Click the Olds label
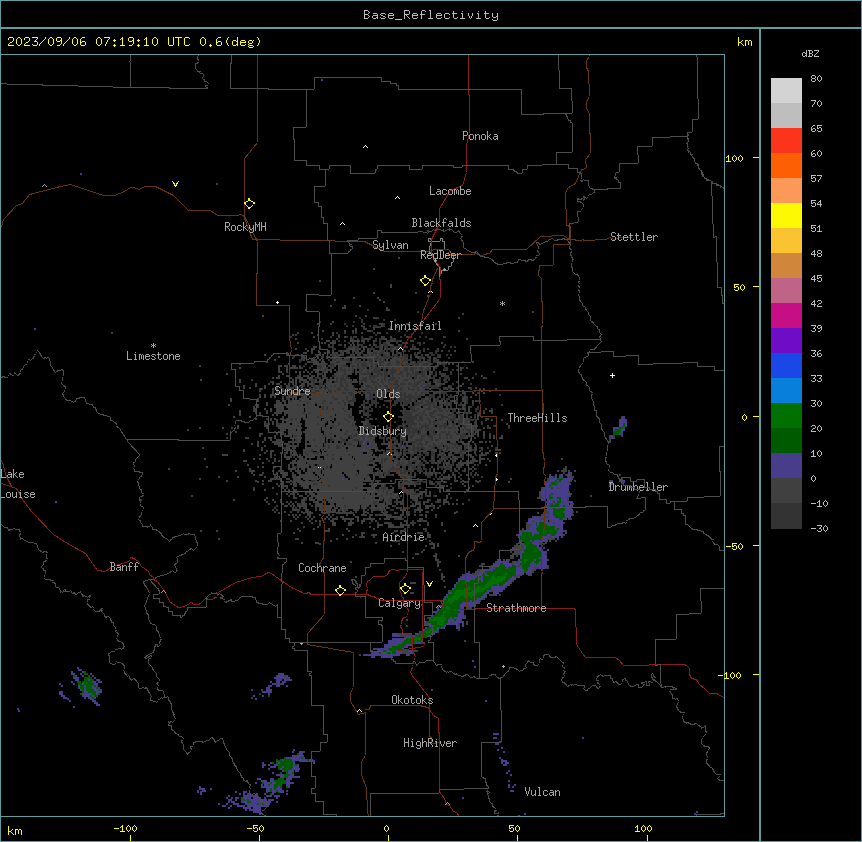This screenshot has height=842, width=862. [x=388, y=394]
